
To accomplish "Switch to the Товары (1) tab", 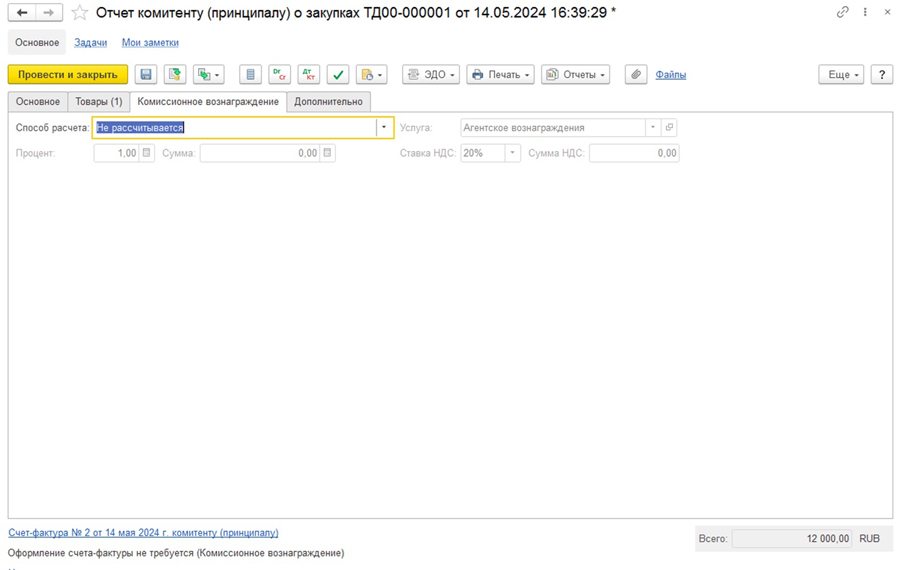I will coord(99,102).
